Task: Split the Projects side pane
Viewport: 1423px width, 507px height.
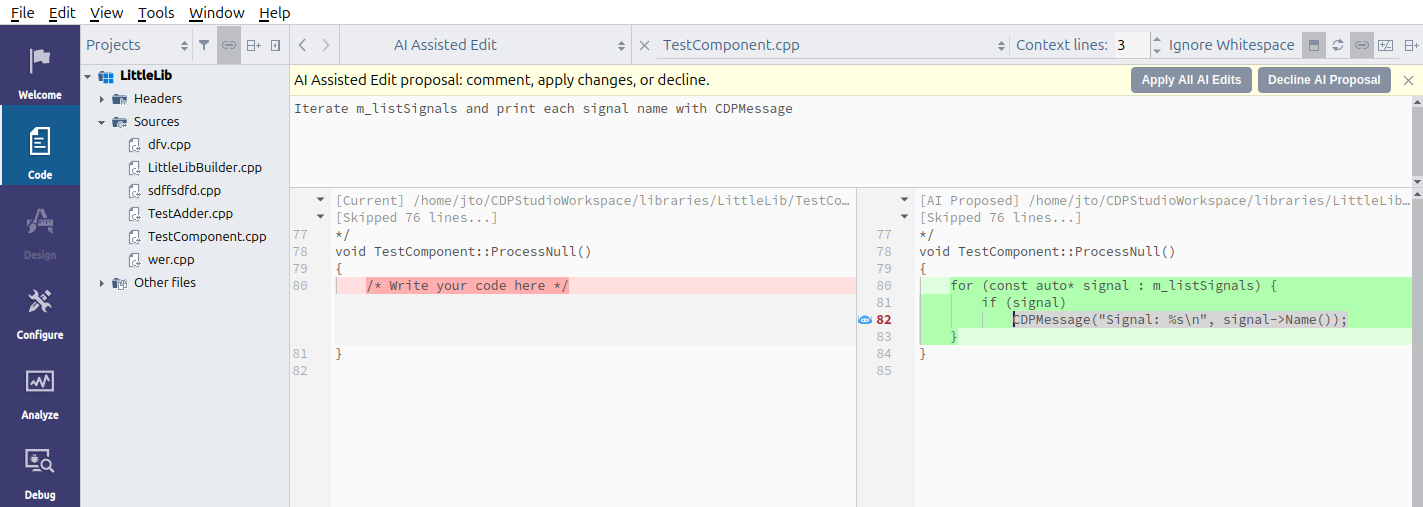Action: coord(253,45)
